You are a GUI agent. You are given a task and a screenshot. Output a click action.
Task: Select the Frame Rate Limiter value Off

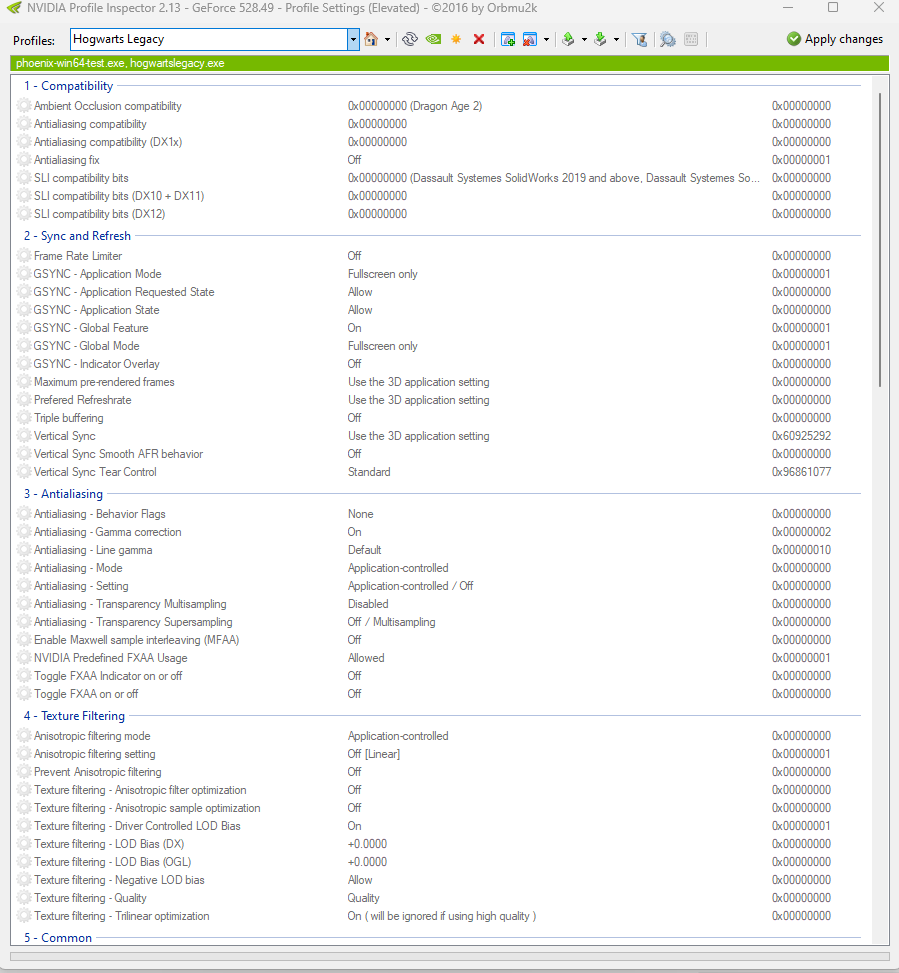click(420, 255)
